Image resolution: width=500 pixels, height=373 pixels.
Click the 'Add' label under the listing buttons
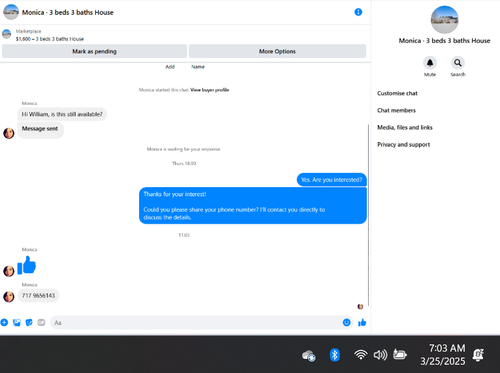tap(170, 67)
